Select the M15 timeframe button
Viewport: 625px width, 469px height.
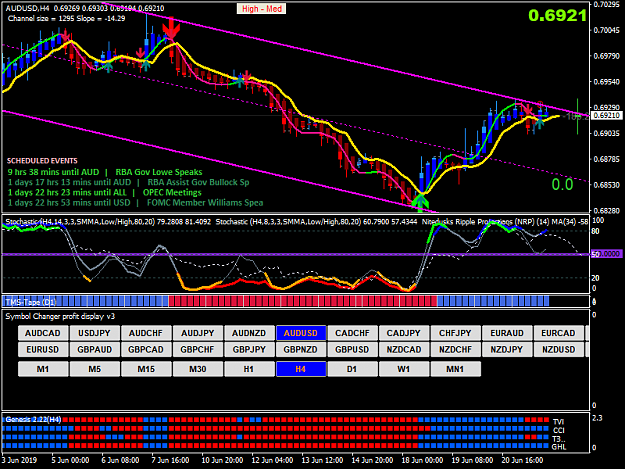(146, 369)
